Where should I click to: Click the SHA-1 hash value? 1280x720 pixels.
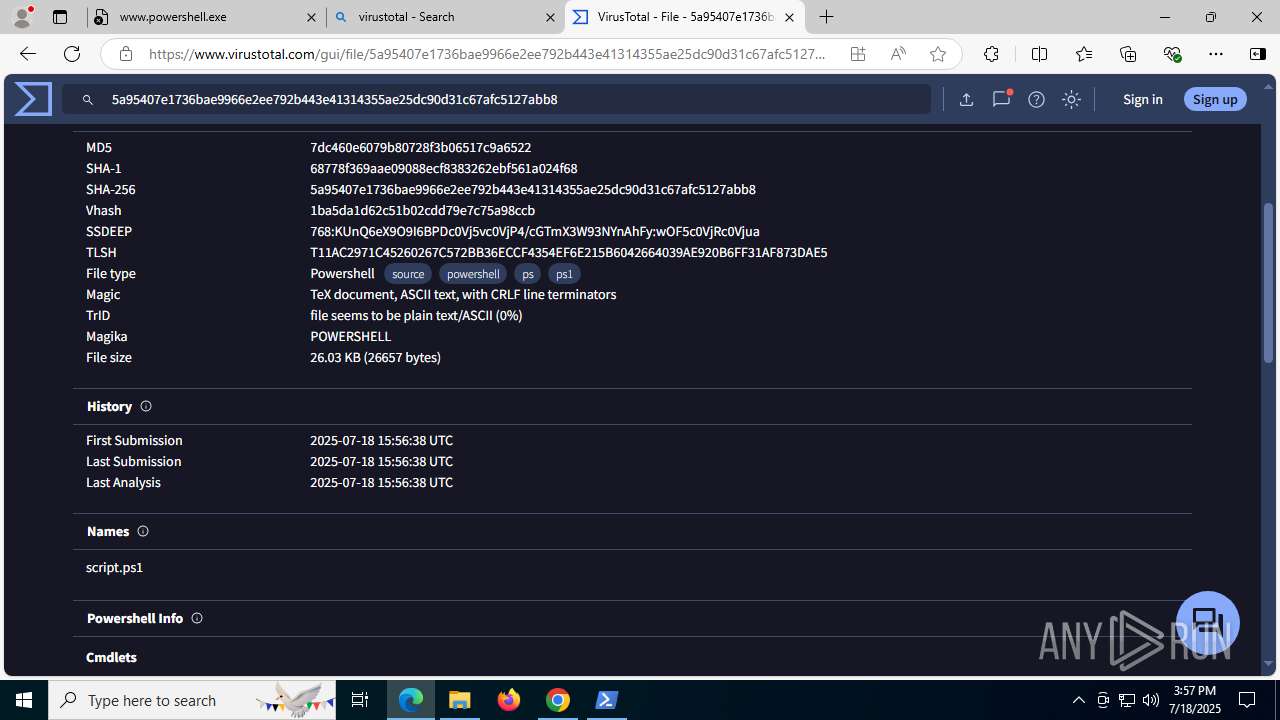443,168
